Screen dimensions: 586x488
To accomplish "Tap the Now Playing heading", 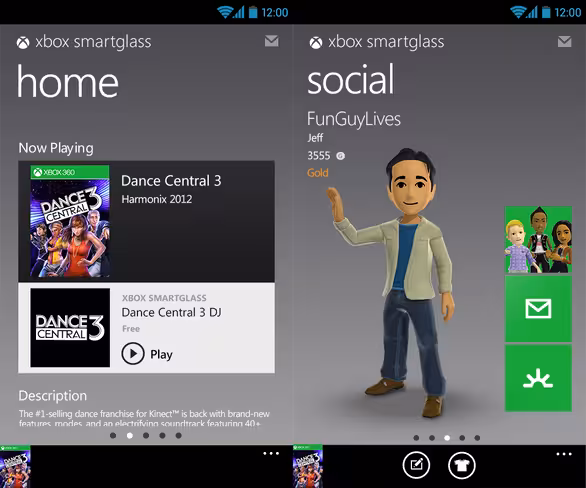I will [x=56, y=148].
